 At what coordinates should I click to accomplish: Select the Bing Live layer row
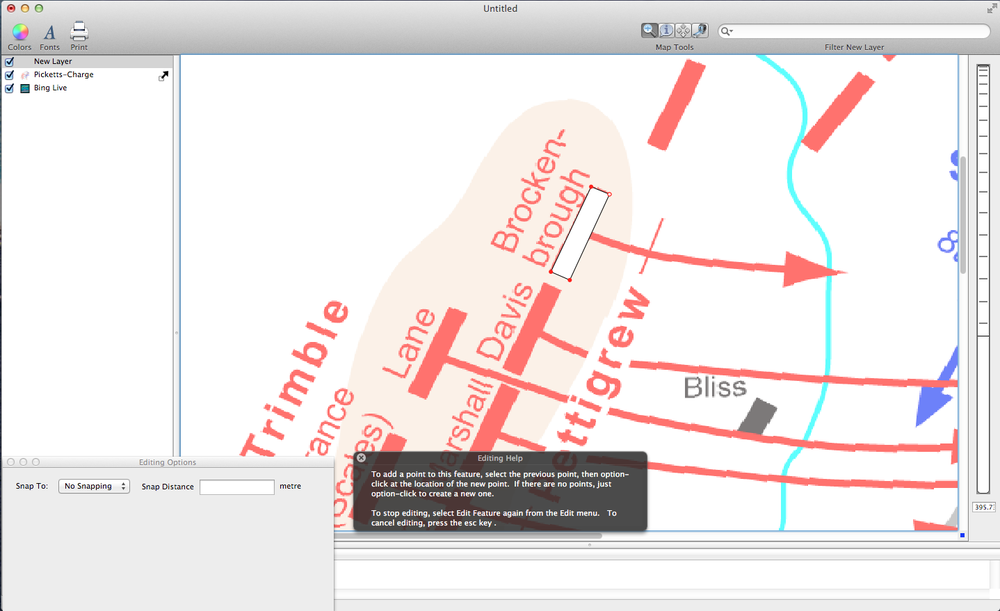(50, 88)
